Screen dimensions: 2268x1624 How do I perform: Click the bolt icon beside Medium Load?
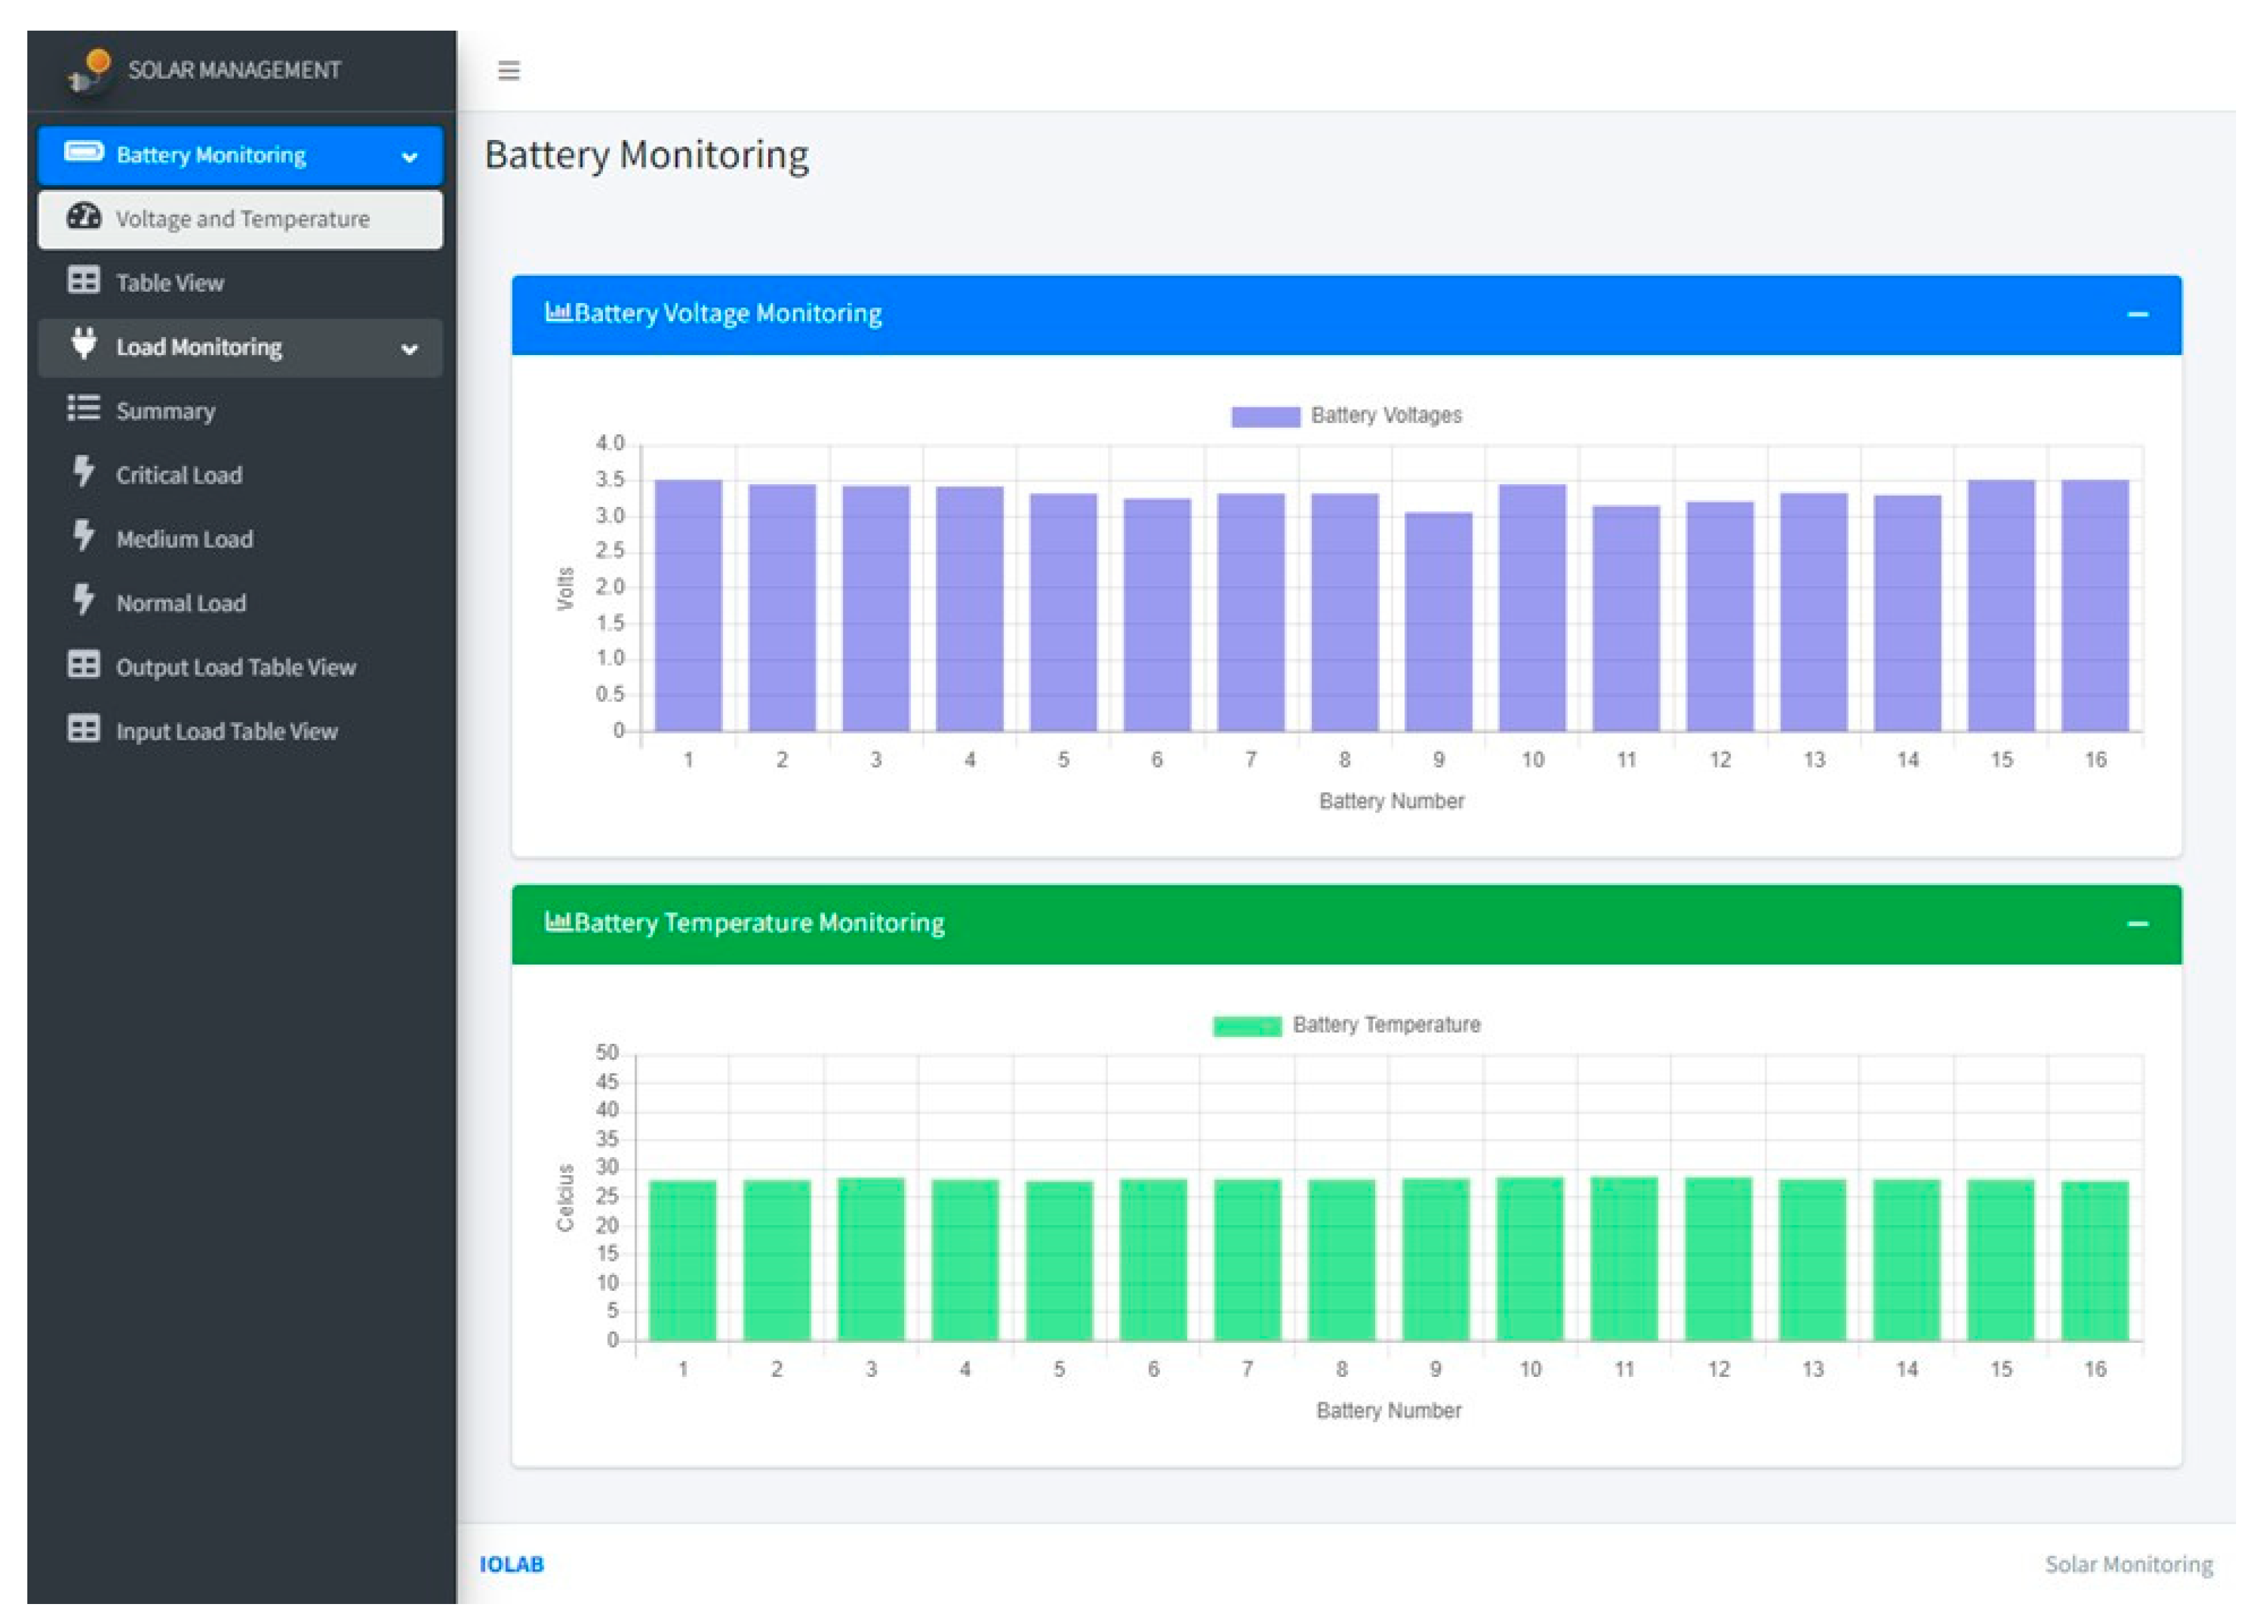[84, 535]
